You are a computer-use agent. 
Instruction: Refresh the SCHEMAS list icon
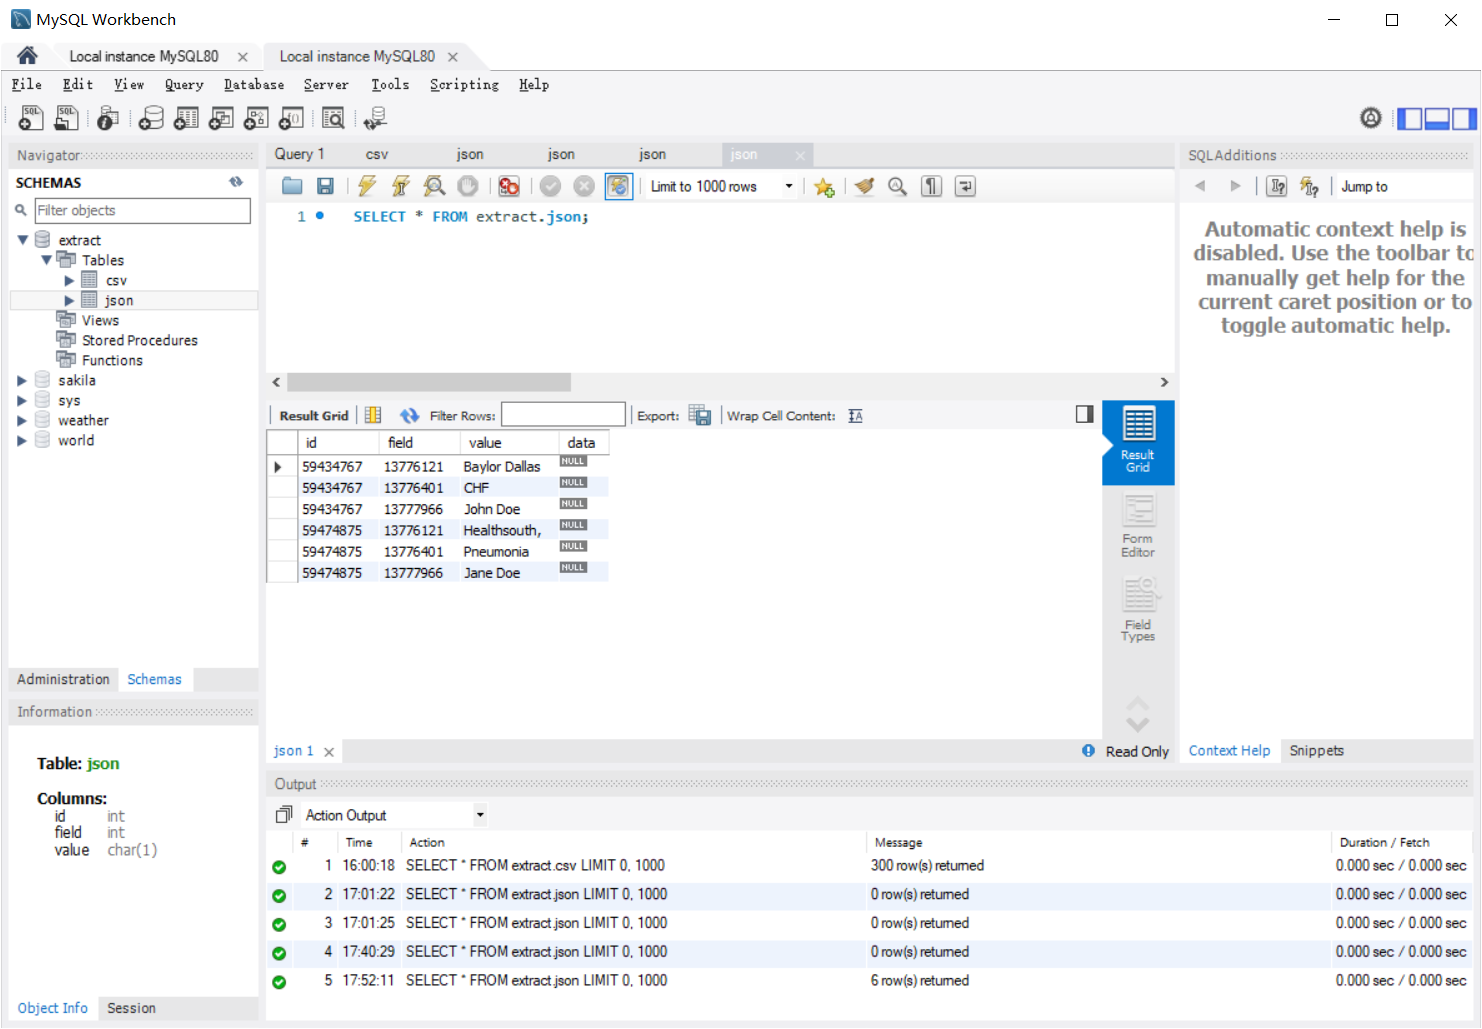(x=236, y=182)
